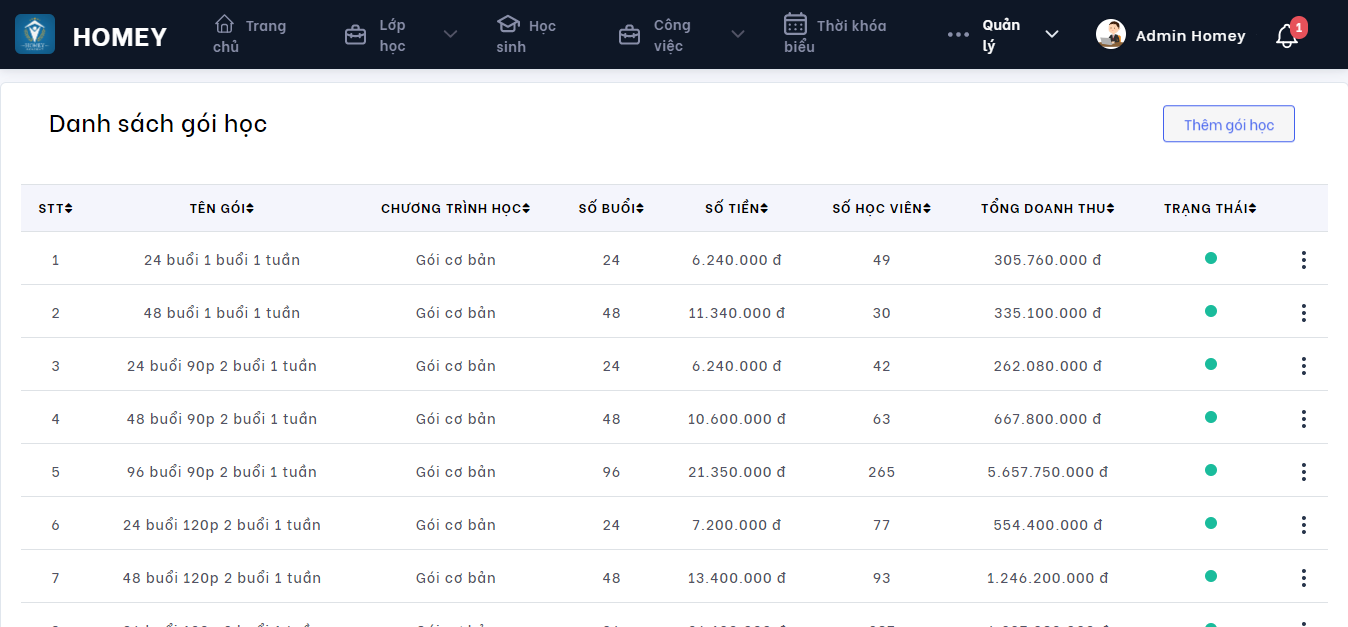This screenshot has width=1348, height=627.
Task: Click the Thêm gói học button
Action: [x=1228, y=124]
